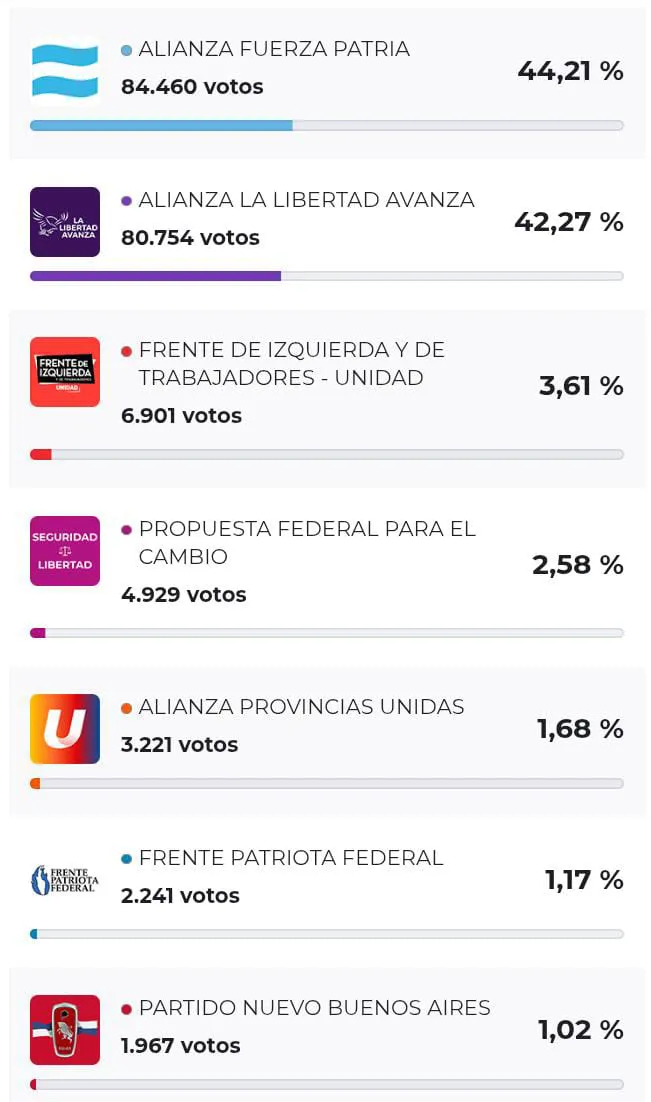Click the blue dot beside Alianza Fuerza Patria
Image resolution: width=651 pixels, height=1102 pixels.
pos(126,50)
